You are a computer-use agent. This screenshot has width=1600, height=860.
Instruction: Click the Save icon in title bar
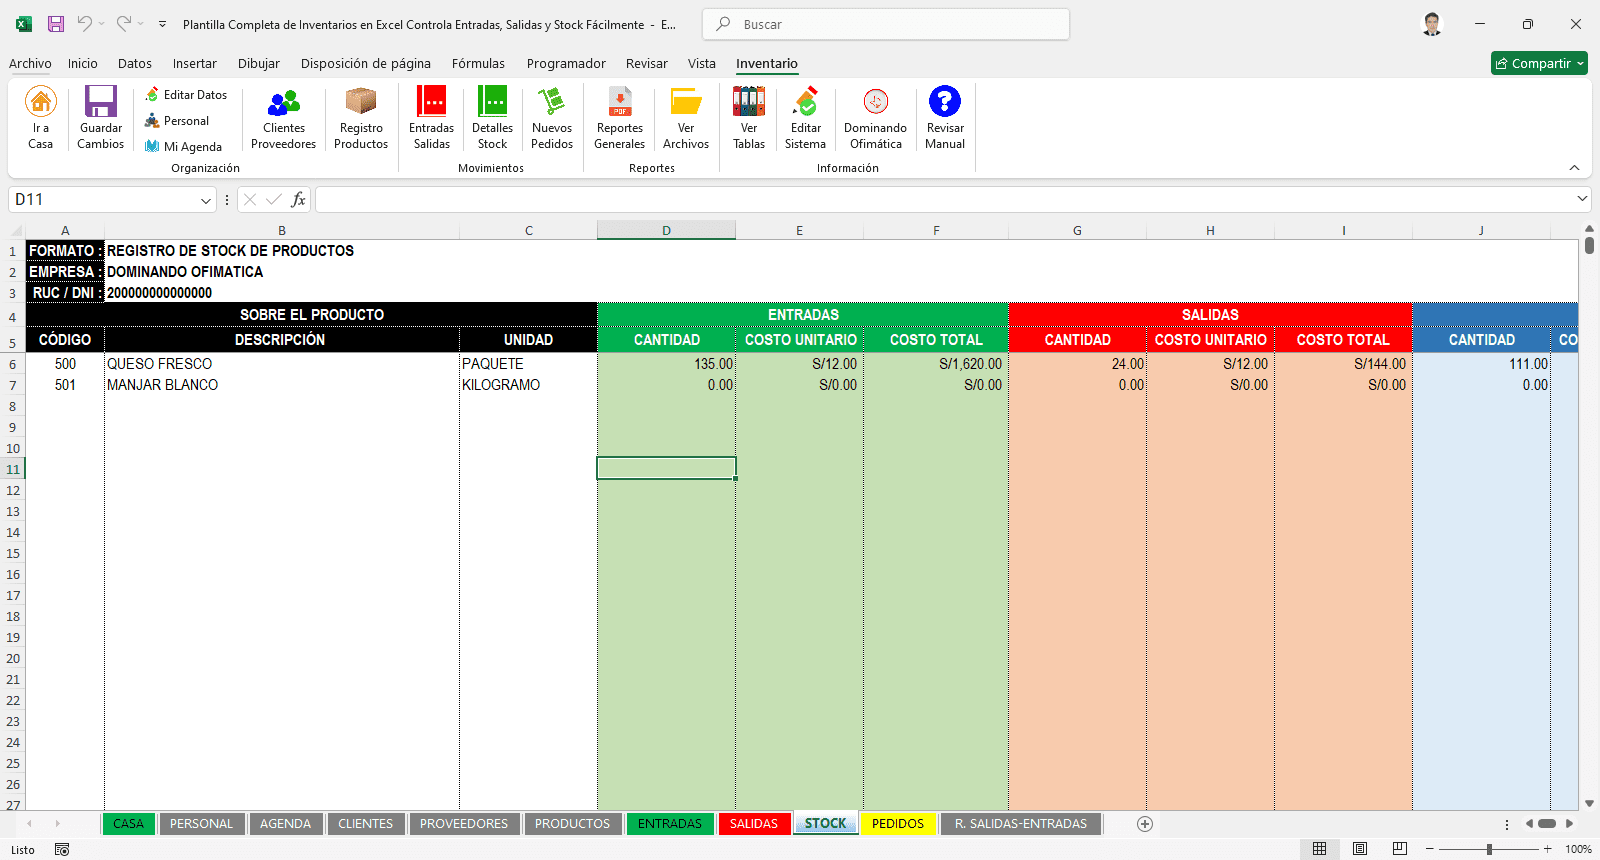pyautogui.click(x=56, y=24)
